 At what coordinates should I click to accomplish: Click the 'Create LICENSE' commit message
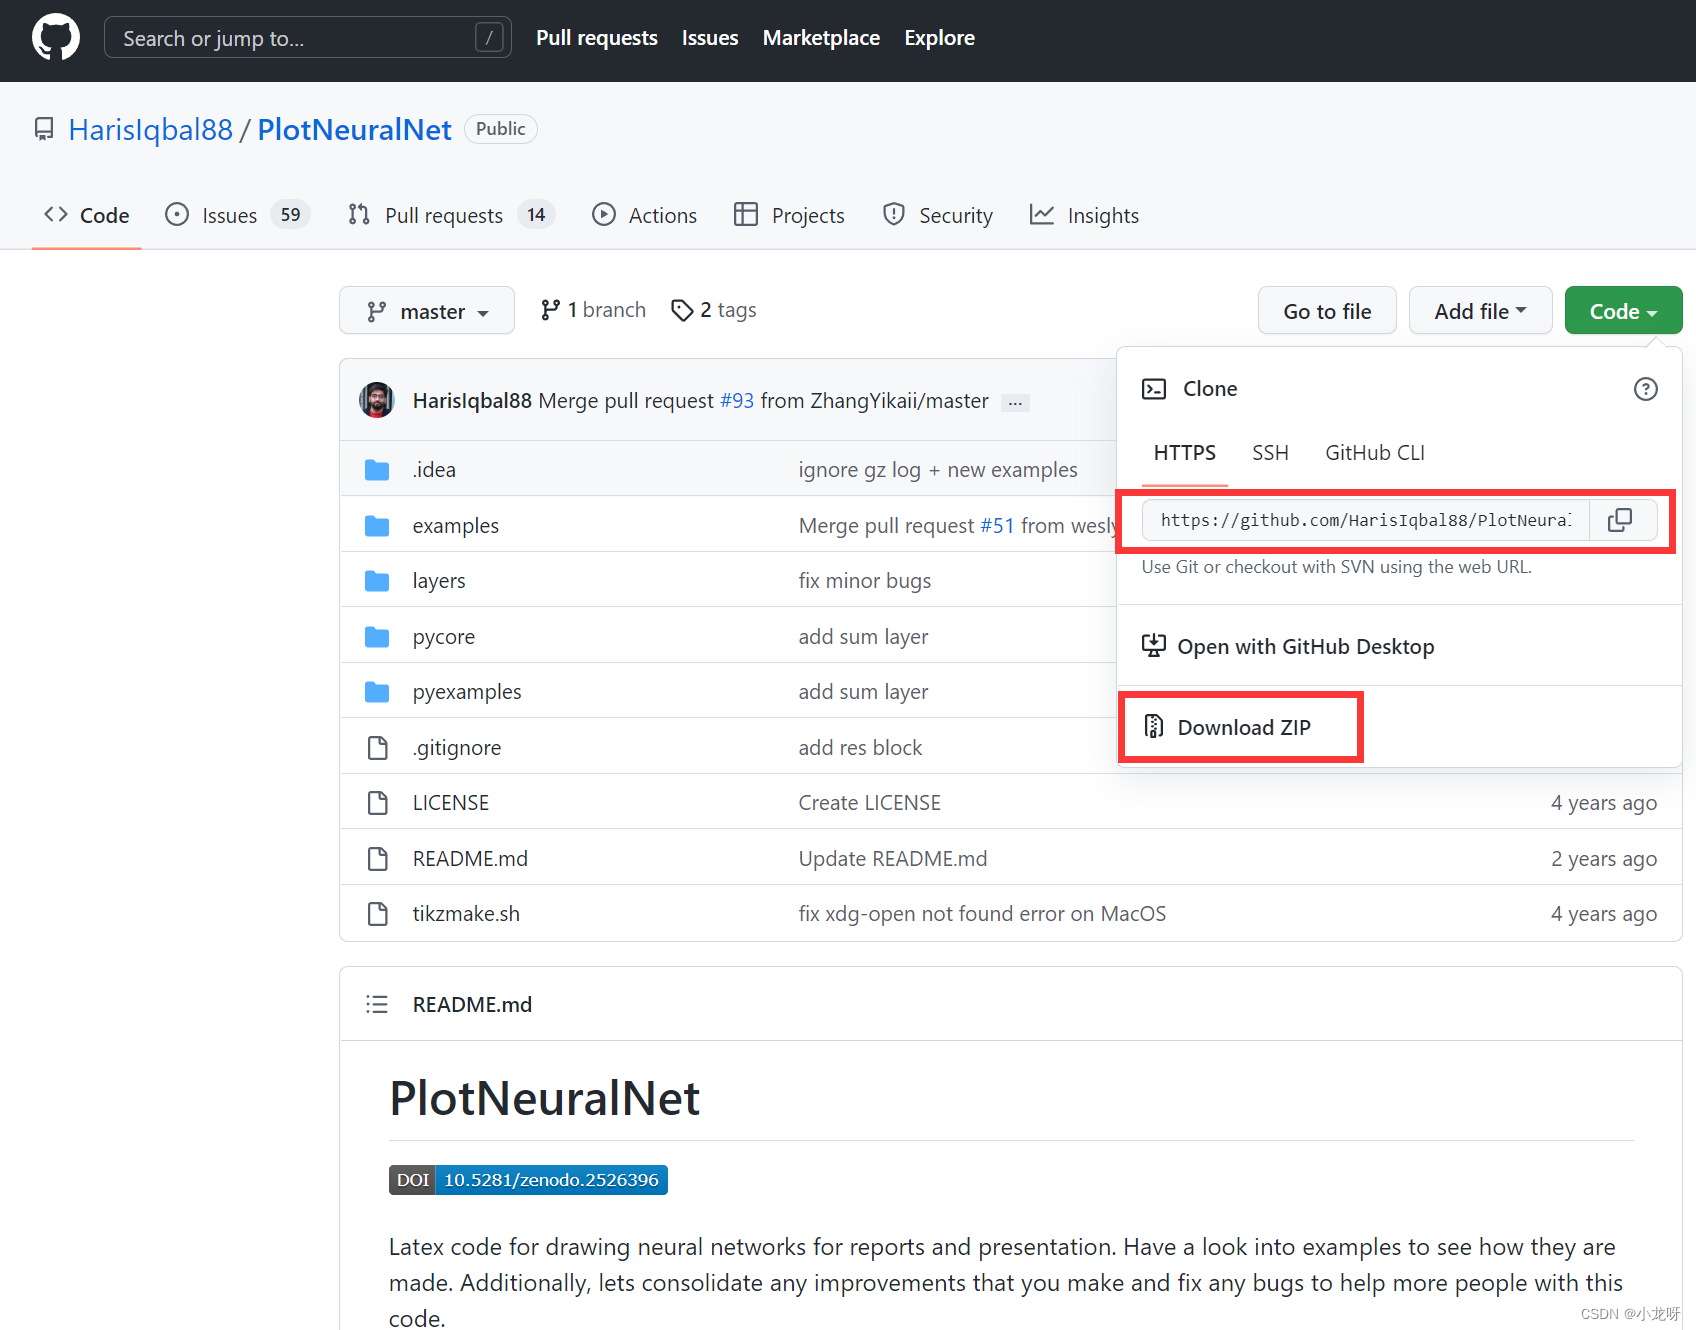(x=869, y=803)
